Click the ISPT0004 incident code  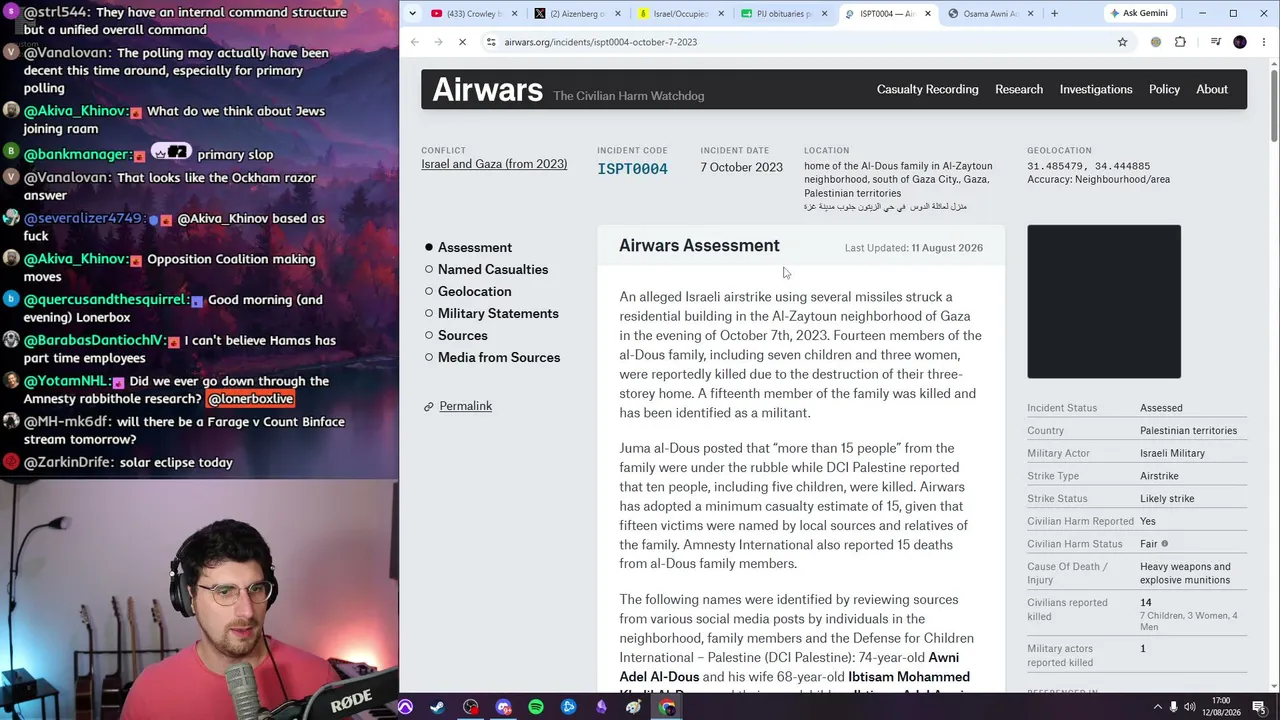632,168
